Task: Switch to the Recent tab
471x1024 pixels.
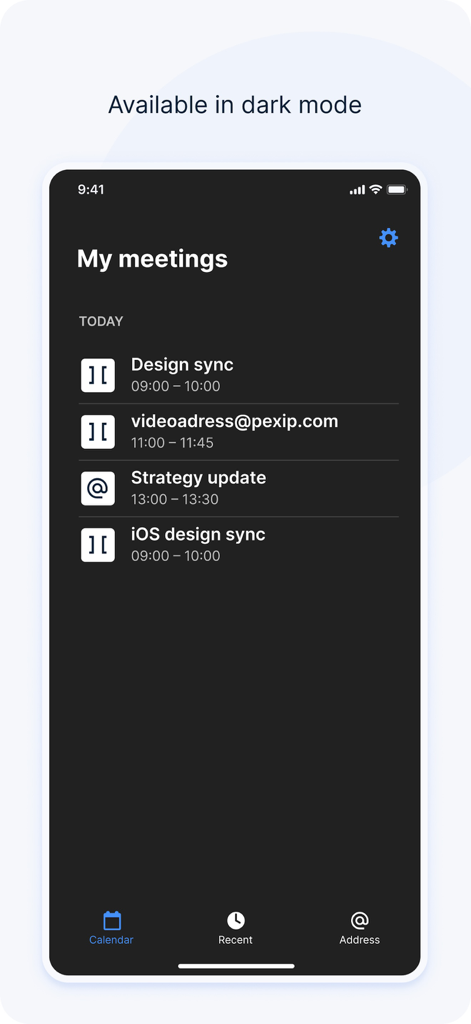Action: tap(235, 928)
